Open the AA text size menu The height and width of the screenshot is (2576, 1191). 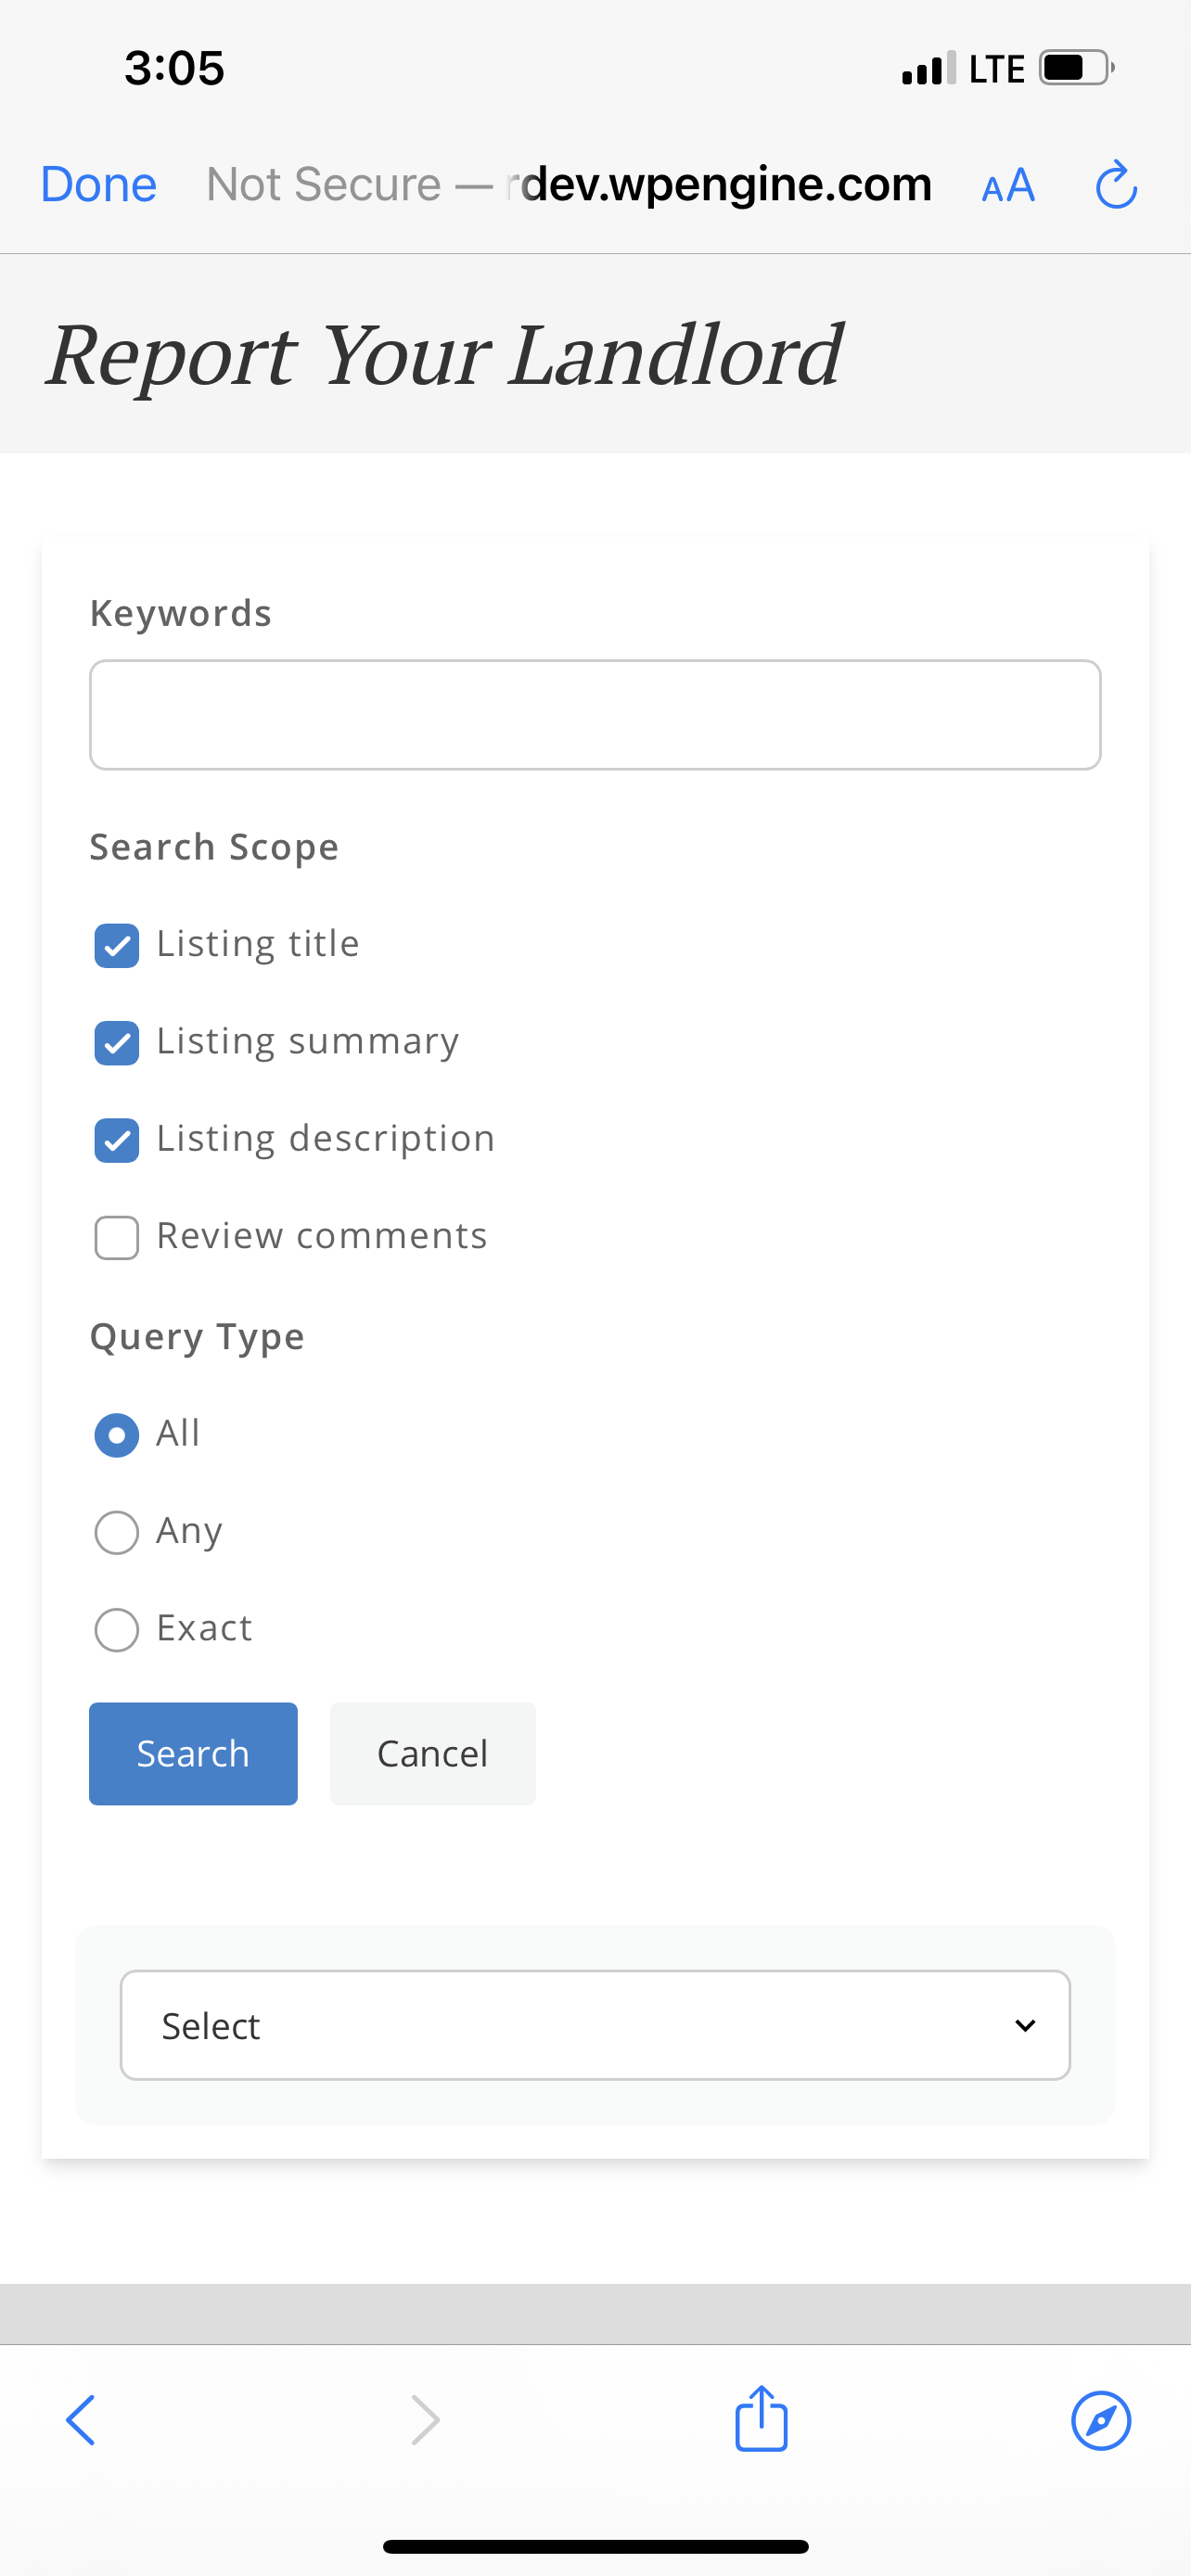click(1008, 186)
